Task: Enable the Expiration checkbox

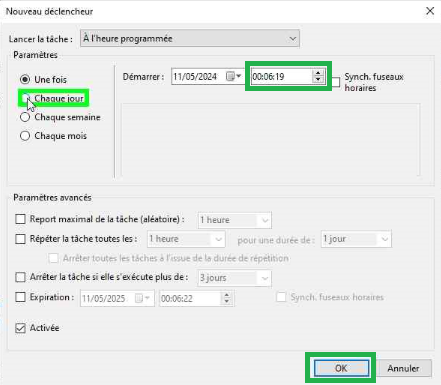Action: (20, 297)
